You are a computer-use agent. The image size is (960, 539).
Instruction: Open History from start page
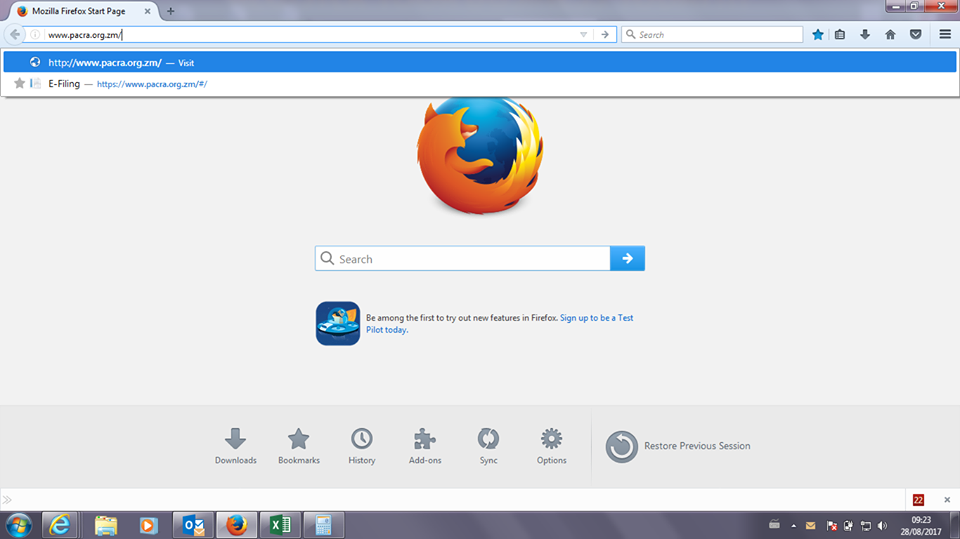362,447
